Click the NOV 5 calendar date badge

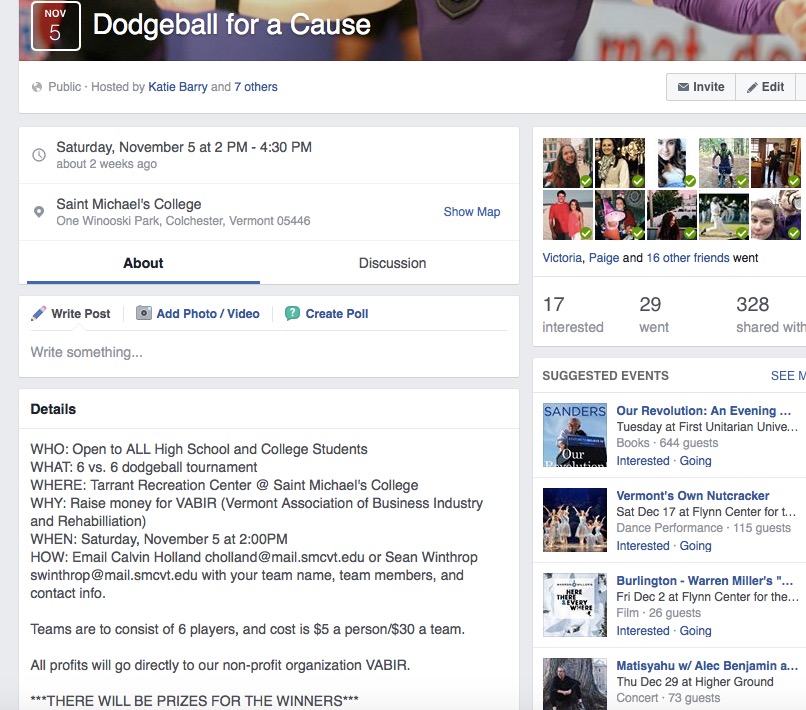click(56, 26)
